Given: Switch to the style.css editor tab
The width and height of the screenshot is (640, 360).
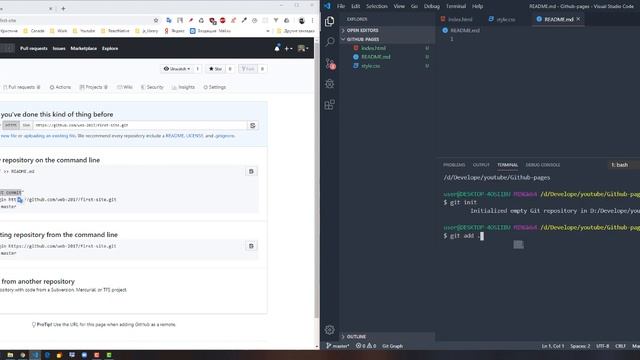Looking at the screenshot, I should 503,19.
